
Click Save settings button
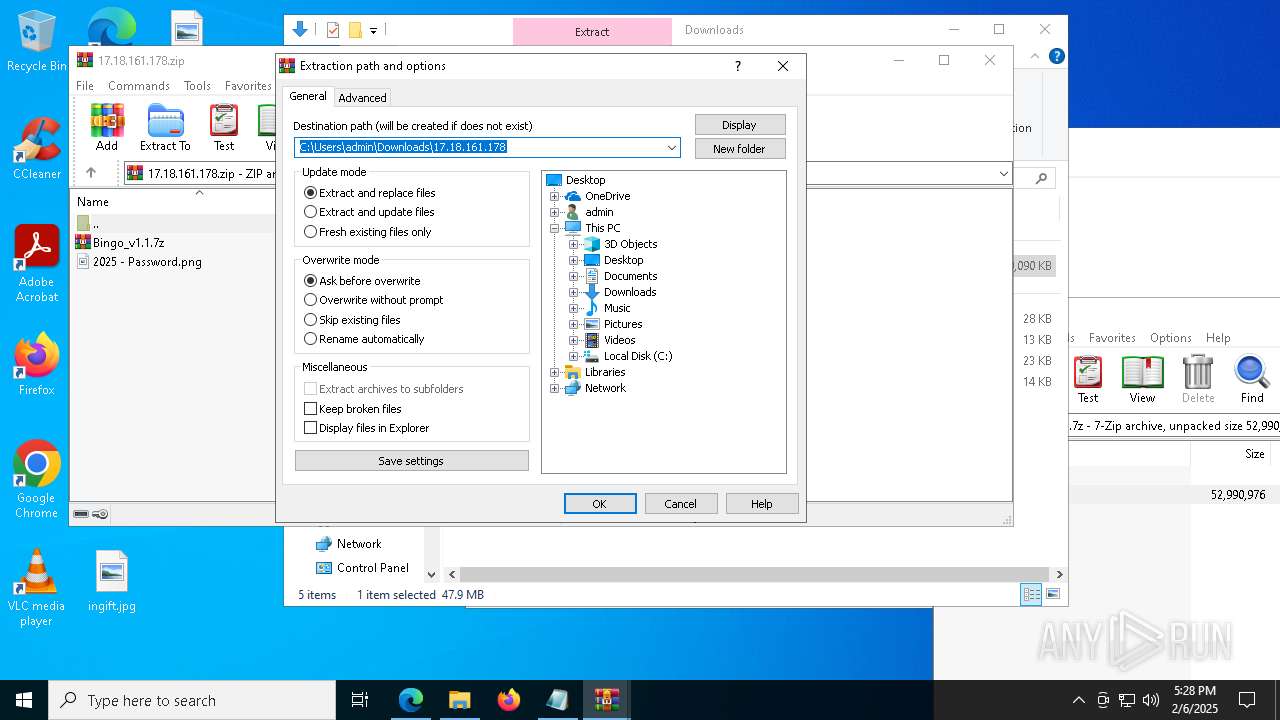coord(411,461)
